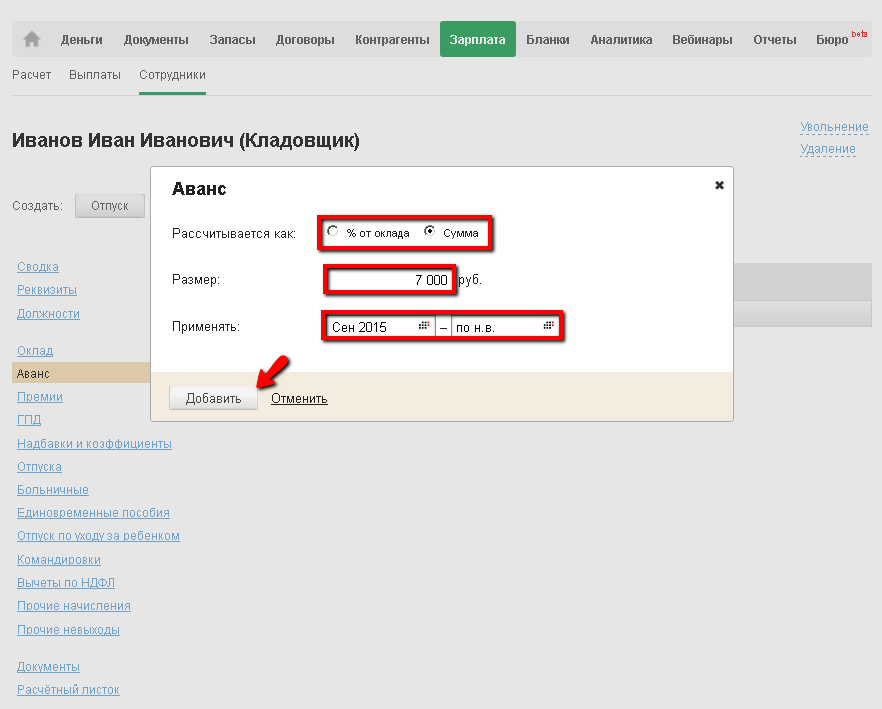882x709 pixels.
Task: Open the Деньги menu
Action: pos(82,39)
